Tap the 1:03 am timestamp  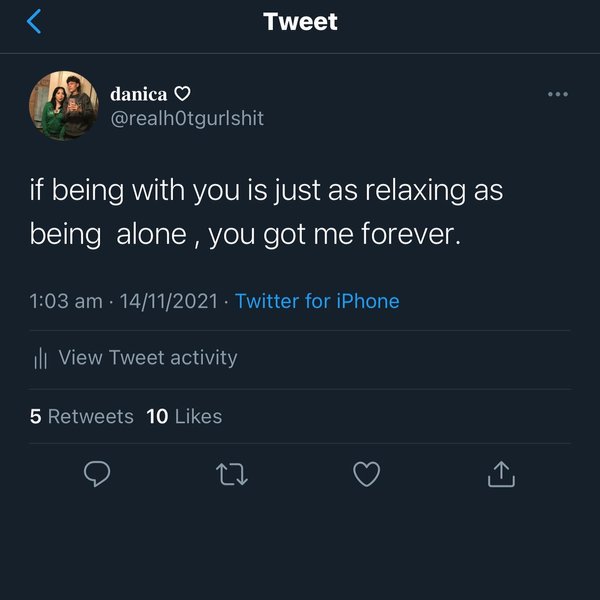[x=66, y=301]
